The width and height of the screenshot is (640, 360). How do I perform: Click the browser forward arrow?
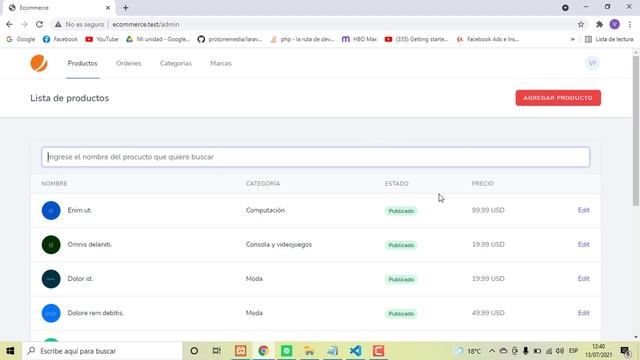click(x=24, y=24)
